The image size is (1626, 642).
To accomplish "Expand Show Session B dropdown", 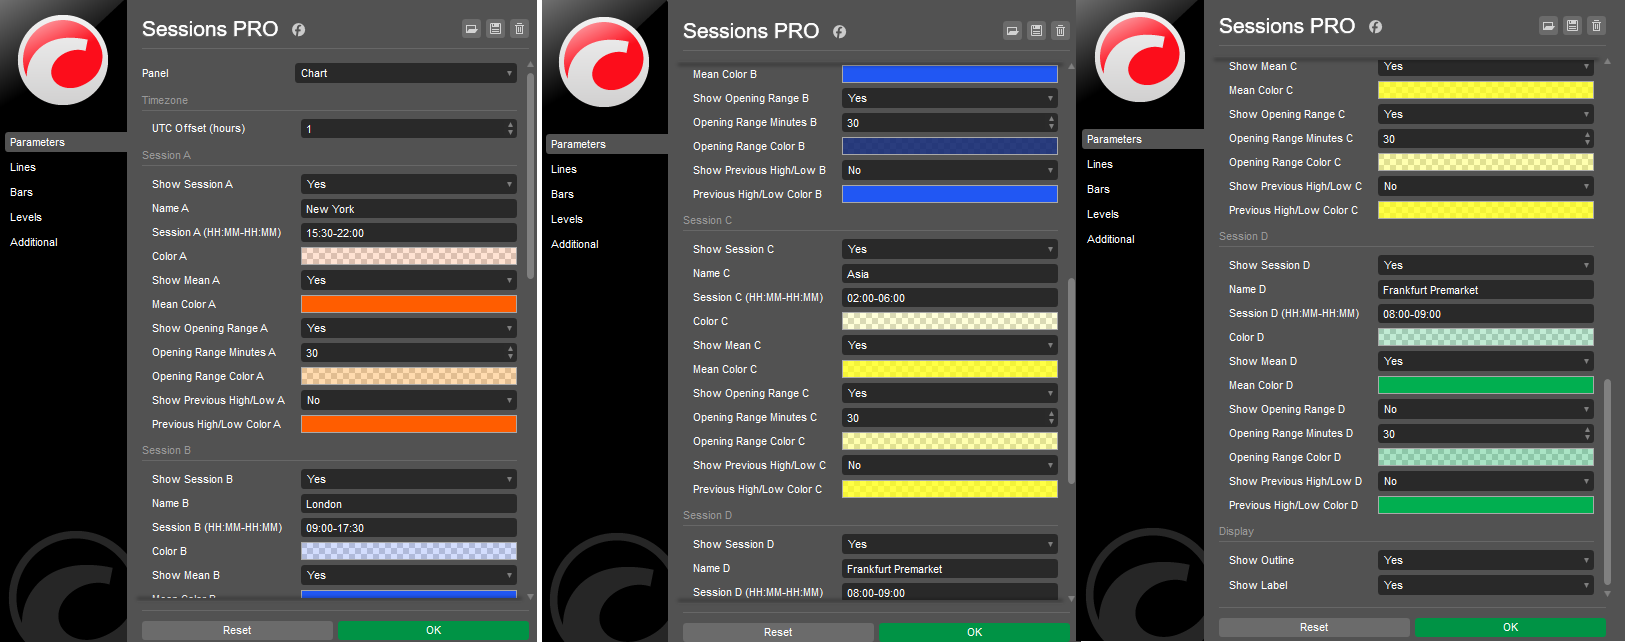I will point(409,479).
